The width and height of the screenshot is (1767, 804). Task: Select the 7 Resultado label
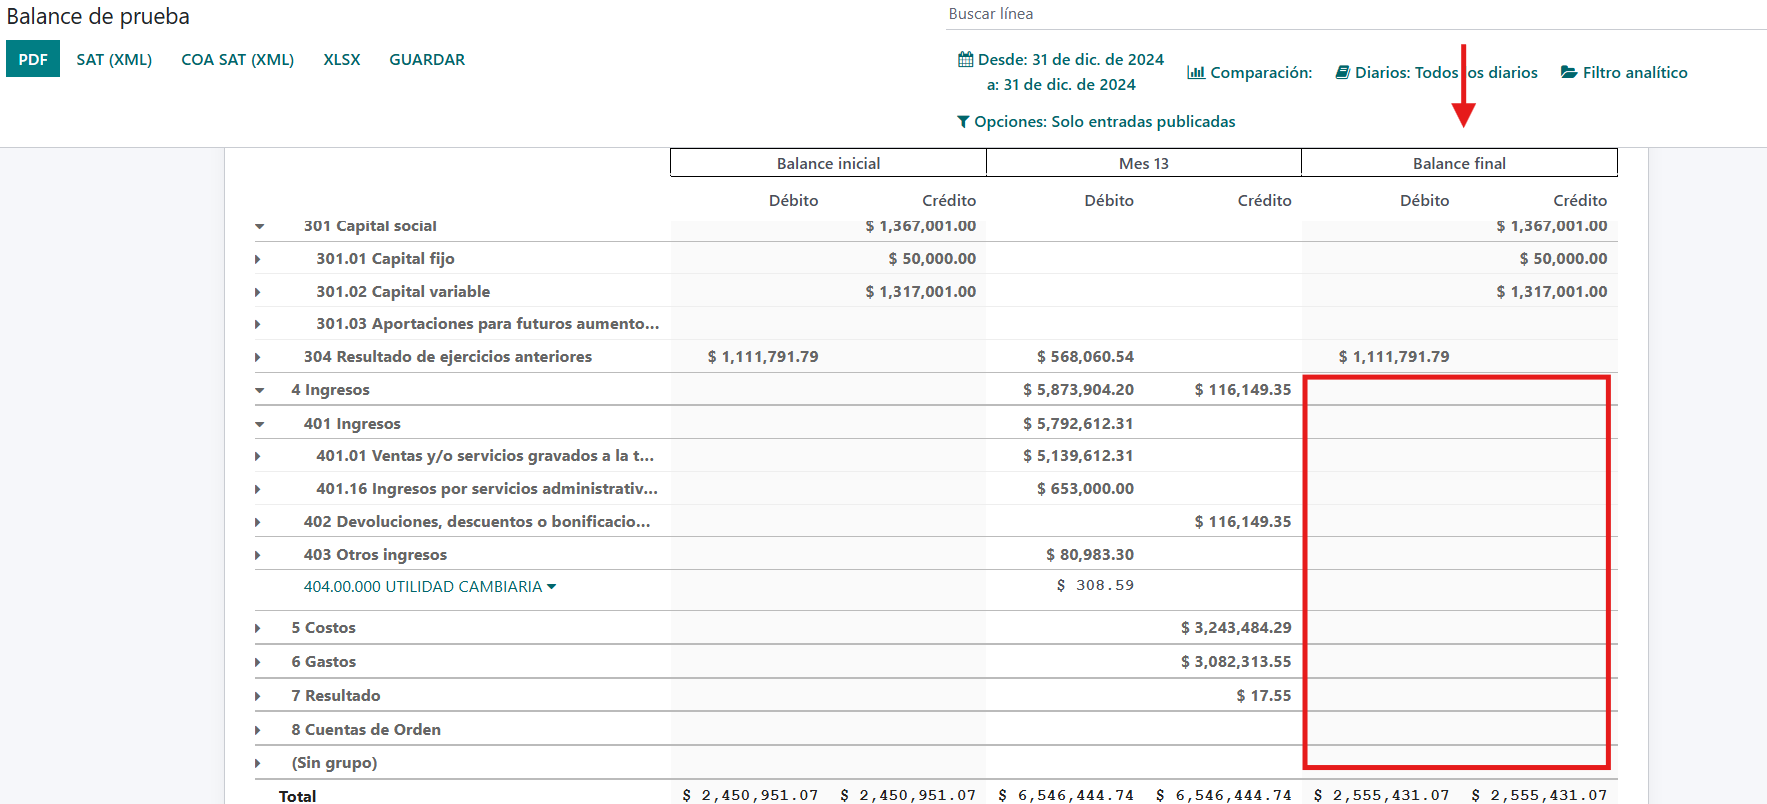[335, 696]
